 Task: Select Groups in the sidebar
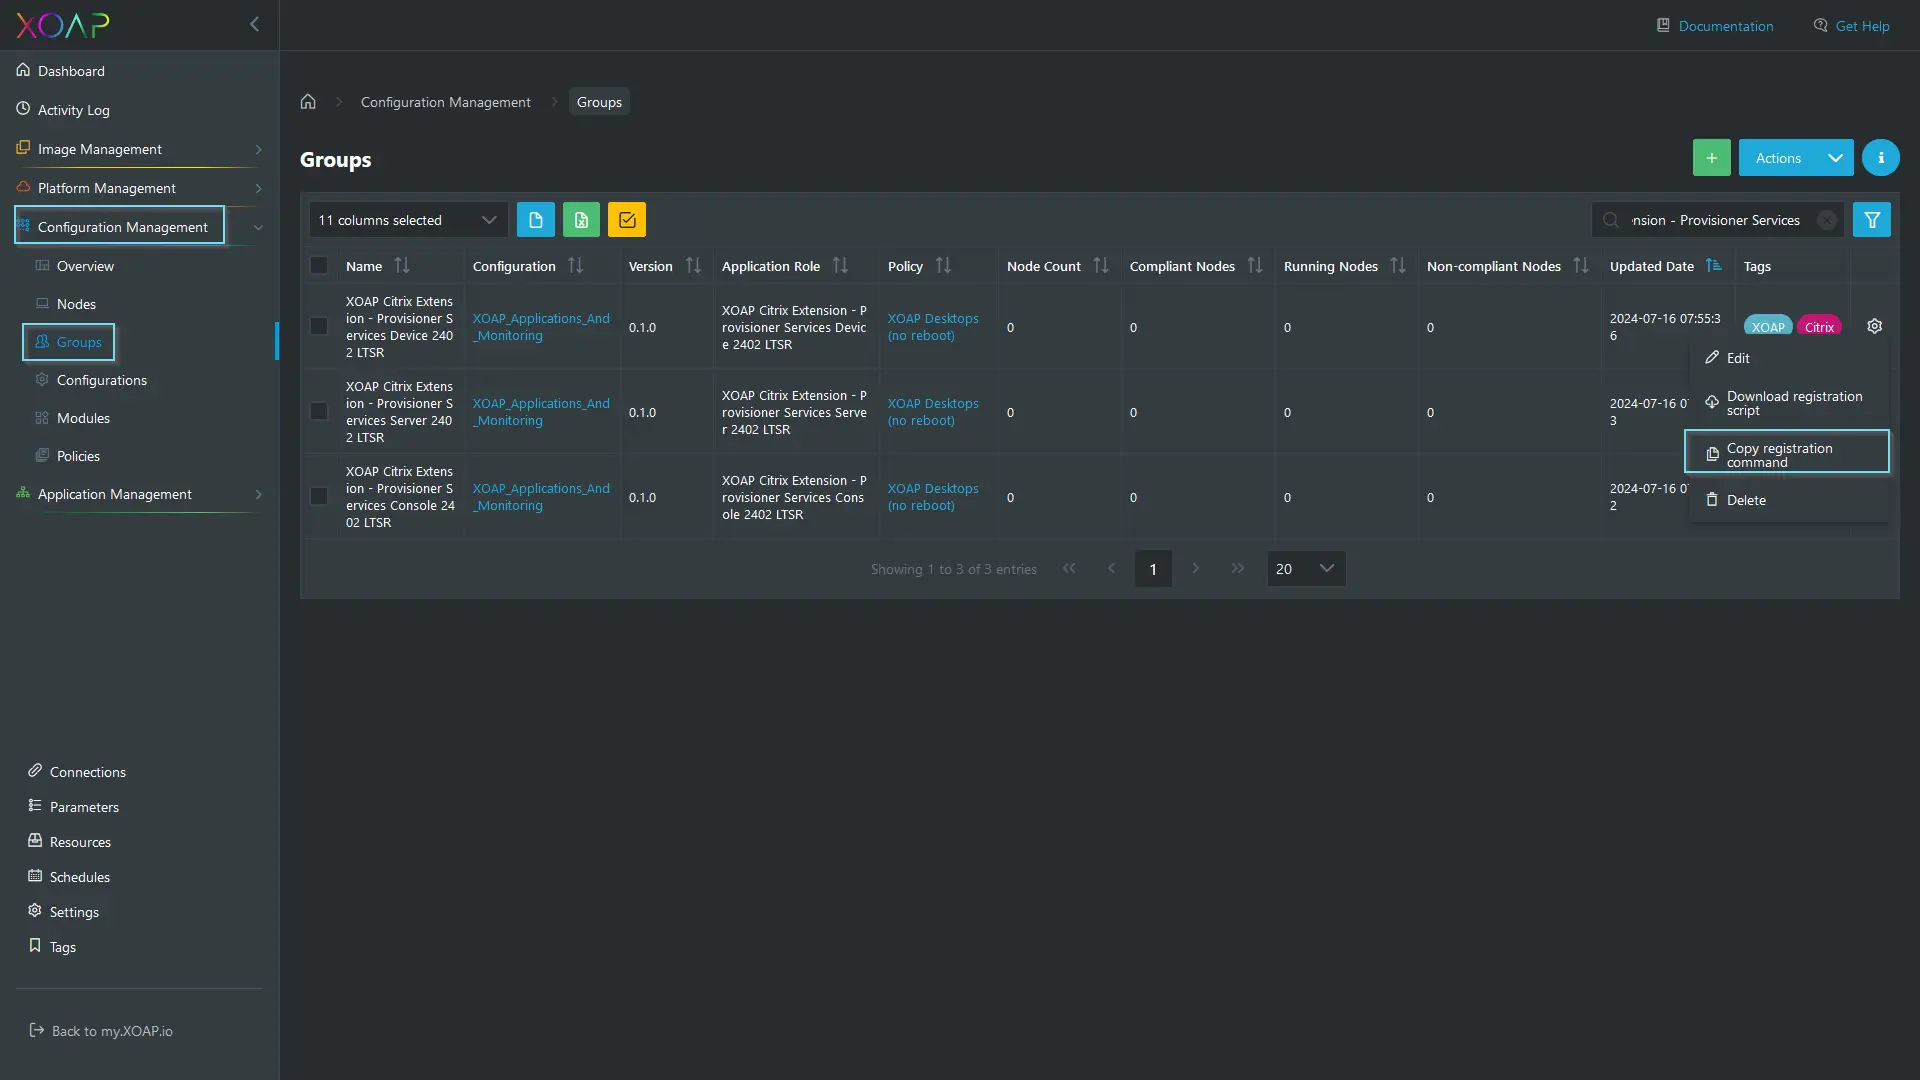(68, 342)
